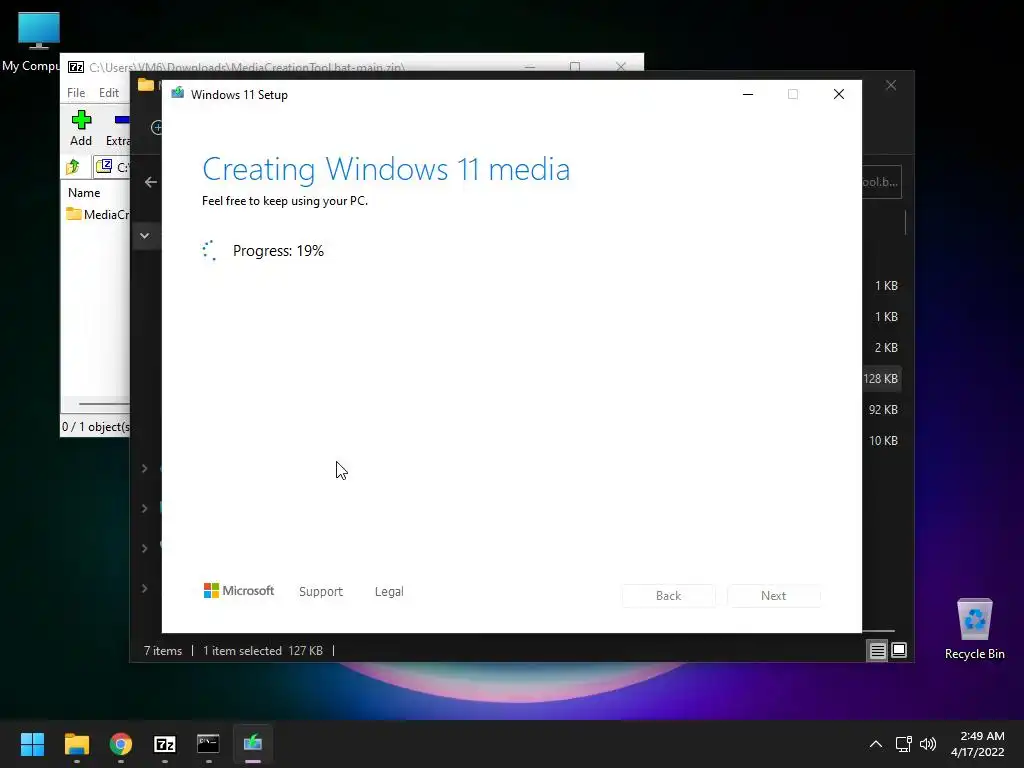Viewport: 1024px width, 768px height.
Task: Open the Windows Start menu
Action: (x=32, y=744)
